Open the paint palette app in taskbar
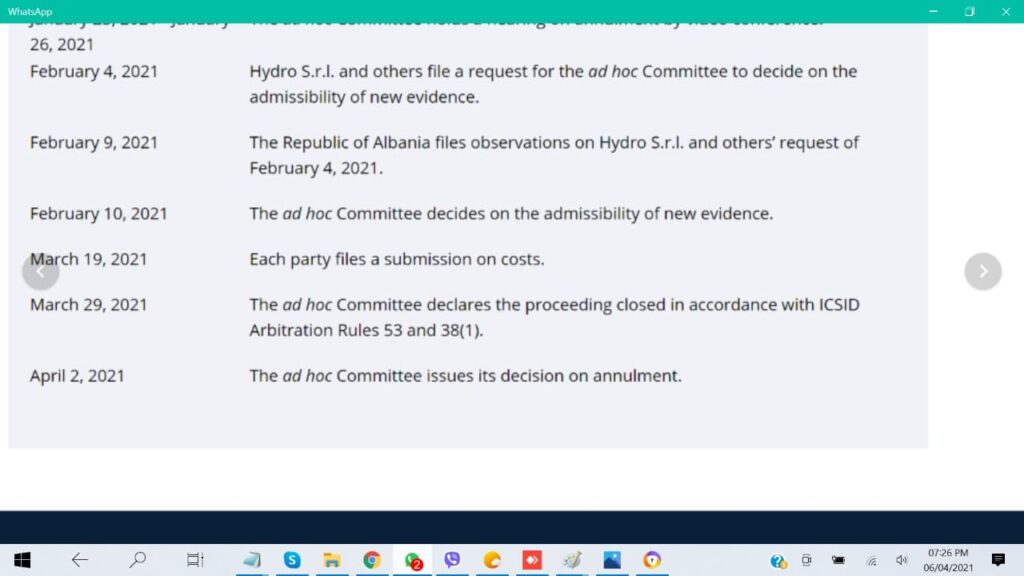Image resolution: width=1024 pixels, height=576 pixels. click(x=572, y=560)
